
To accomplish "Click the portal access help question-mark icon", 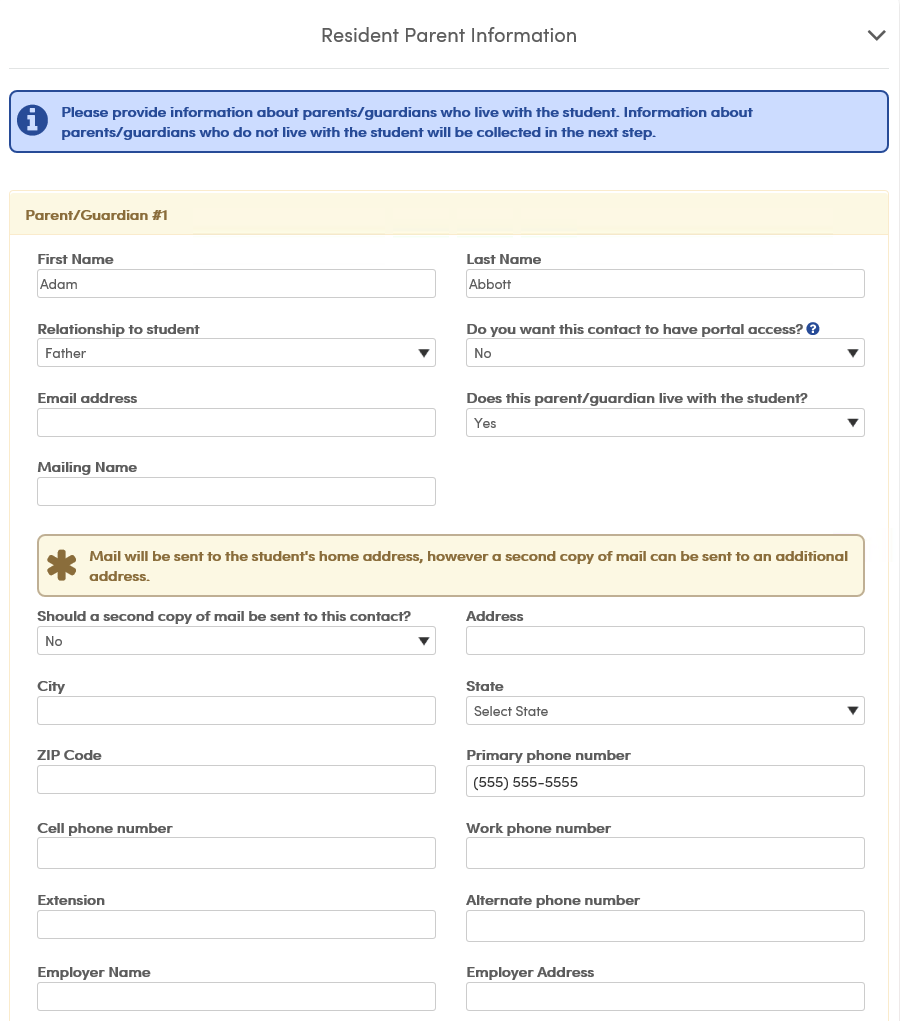I will point(813,329).
